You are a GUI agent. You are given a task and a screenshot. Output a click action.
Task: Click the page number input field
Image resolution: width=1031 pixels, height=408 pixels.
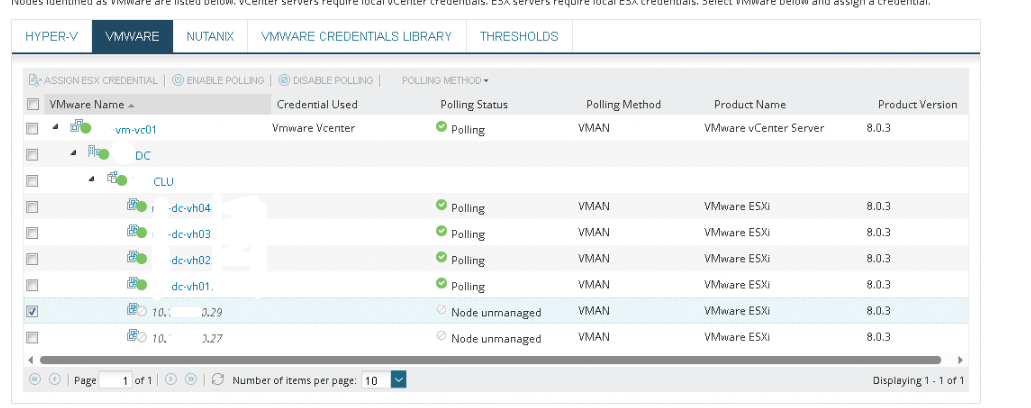tap(116, 380)
